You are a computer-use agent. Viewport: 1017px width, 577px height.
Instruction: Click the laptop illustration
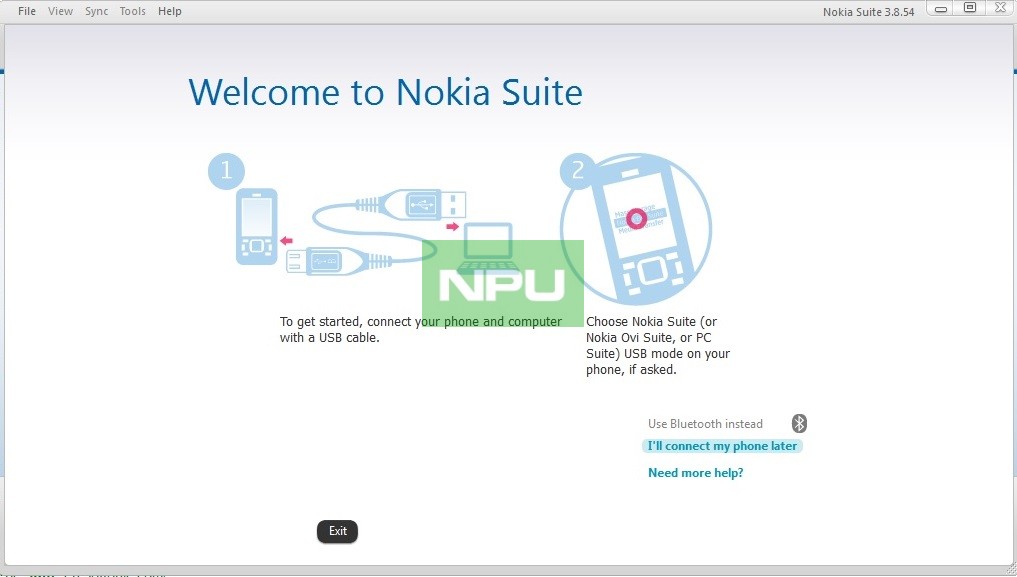(x=488, y=249)
